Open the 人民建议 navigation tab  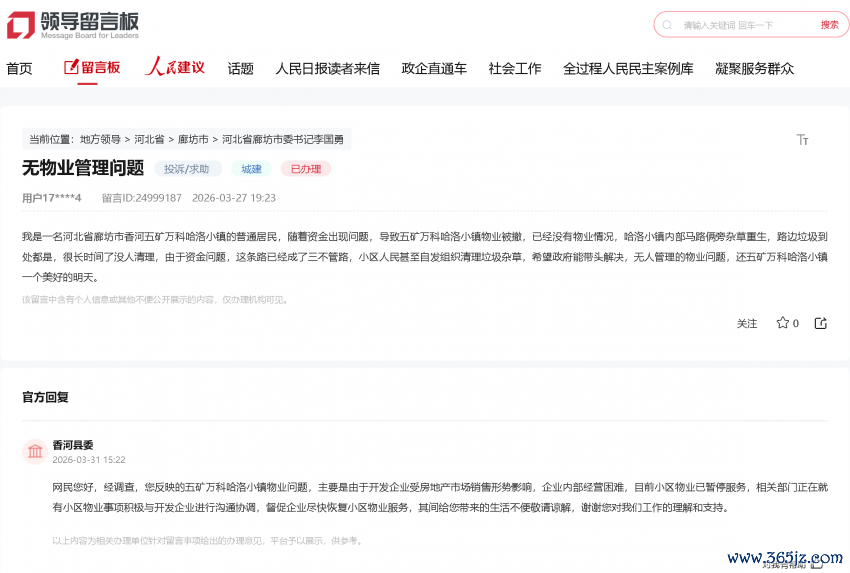(x=175, y=68)
